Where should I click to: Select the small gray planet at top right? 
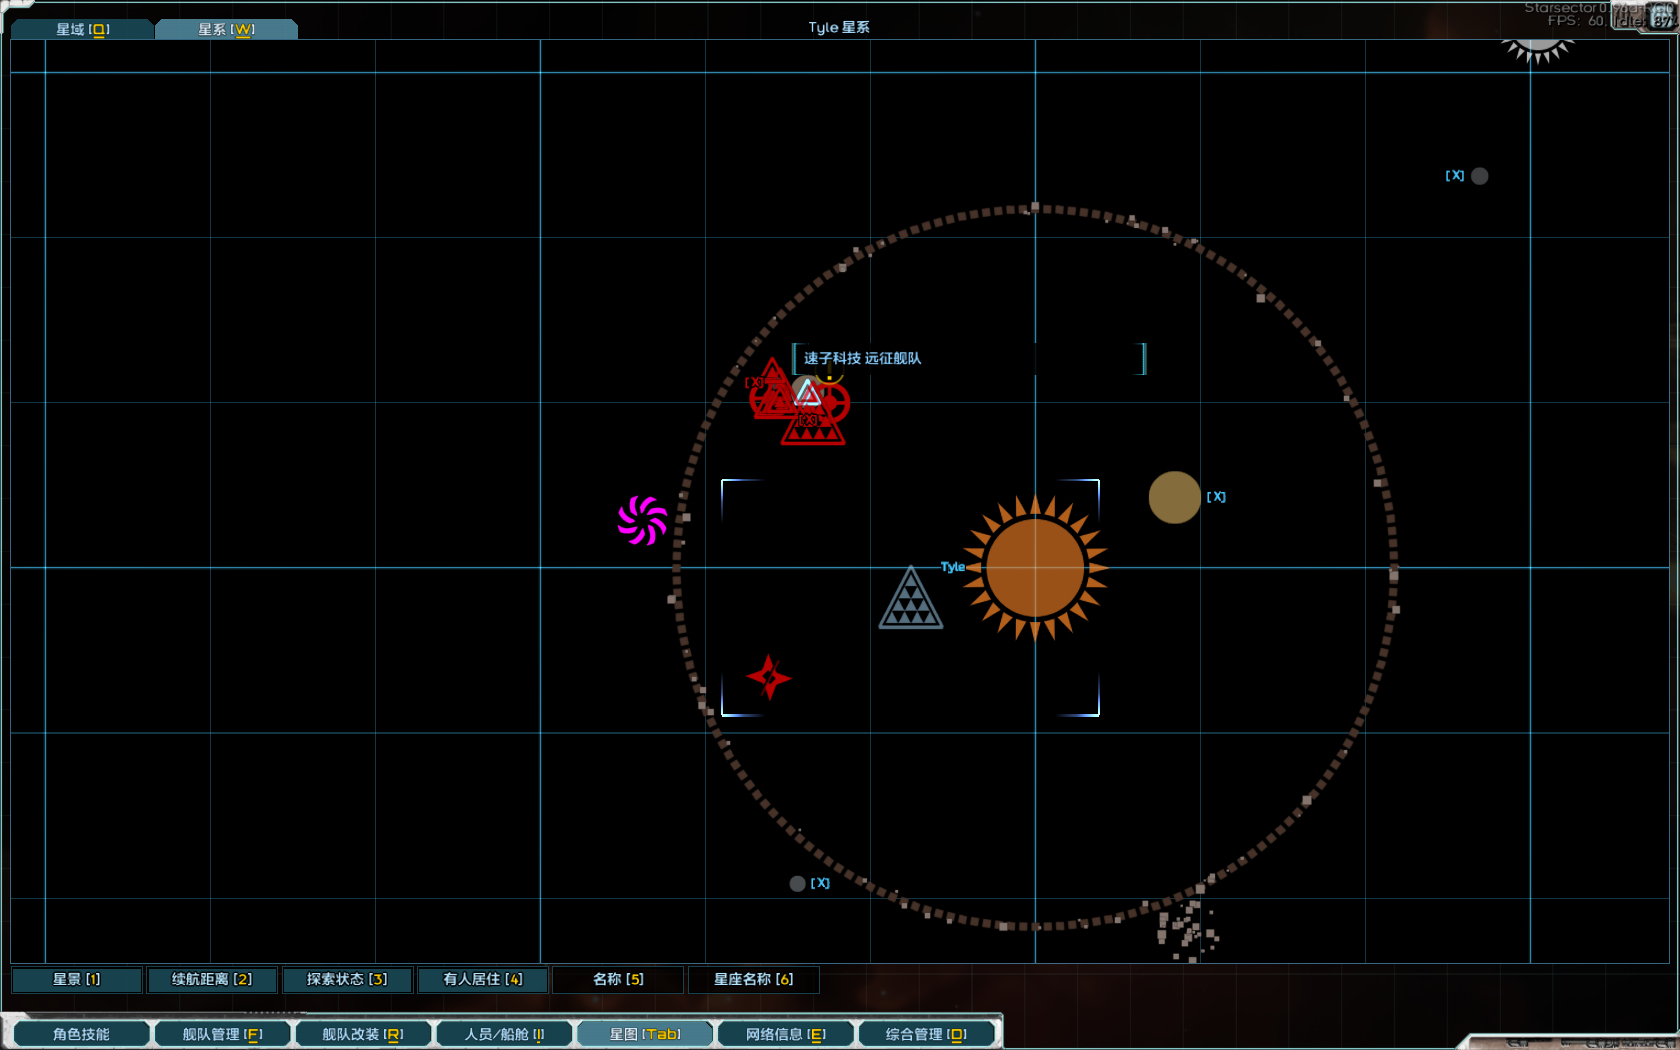point(1479,176)
